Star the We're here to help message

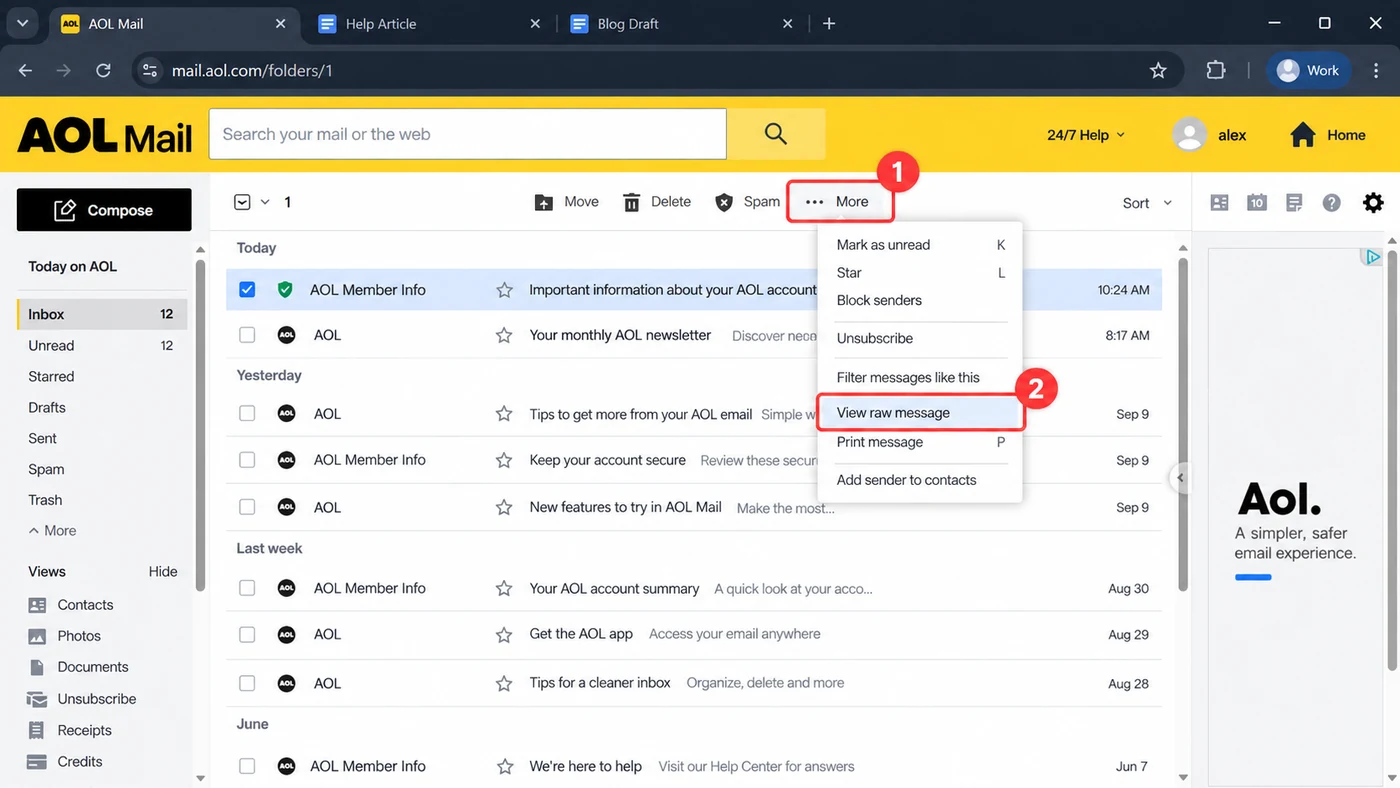click(504, 766)
